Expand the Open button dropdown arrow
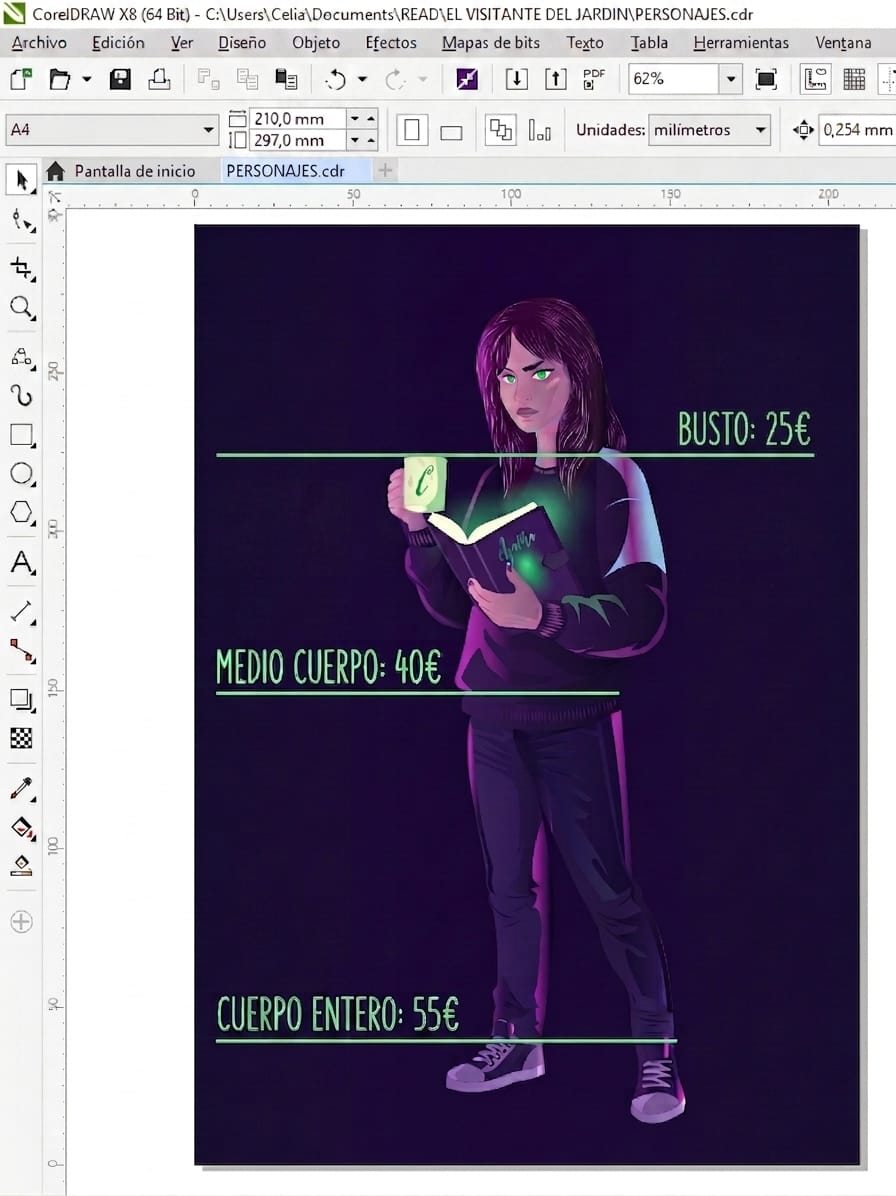 (x=87, y=79)
